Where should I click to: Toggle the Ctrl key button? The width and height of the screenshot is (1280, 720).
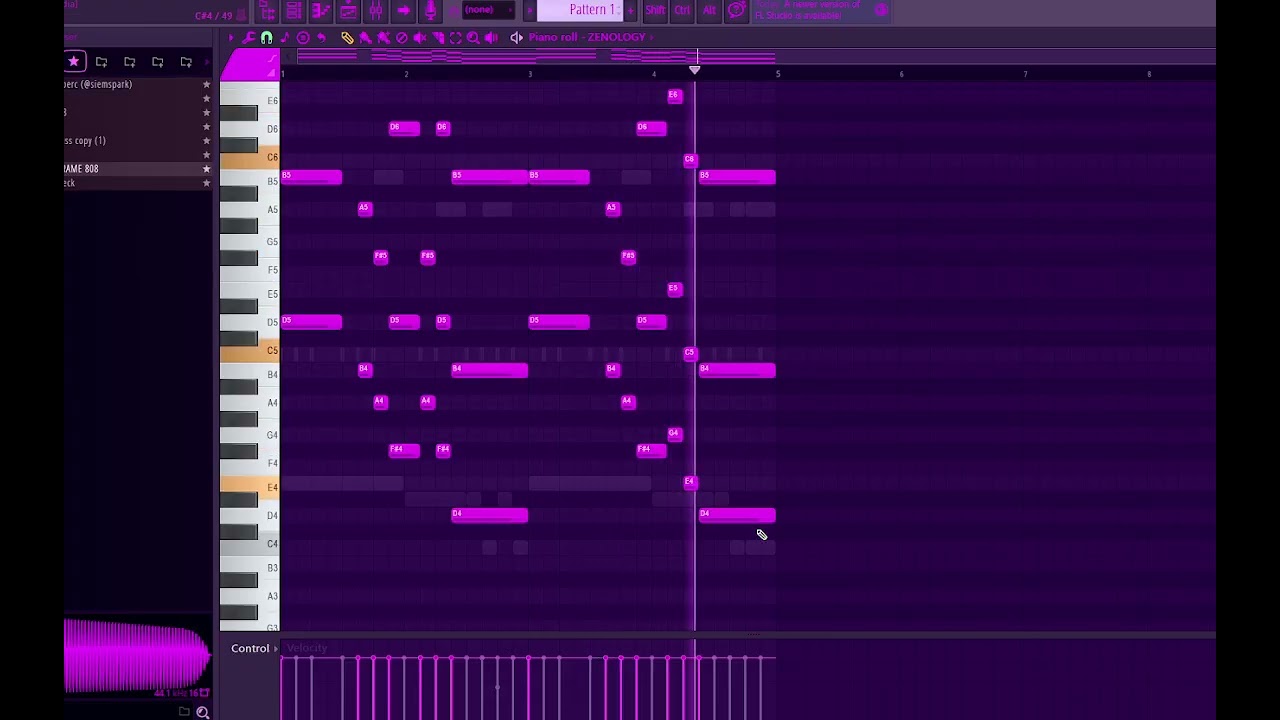click(x=682, y=11)
